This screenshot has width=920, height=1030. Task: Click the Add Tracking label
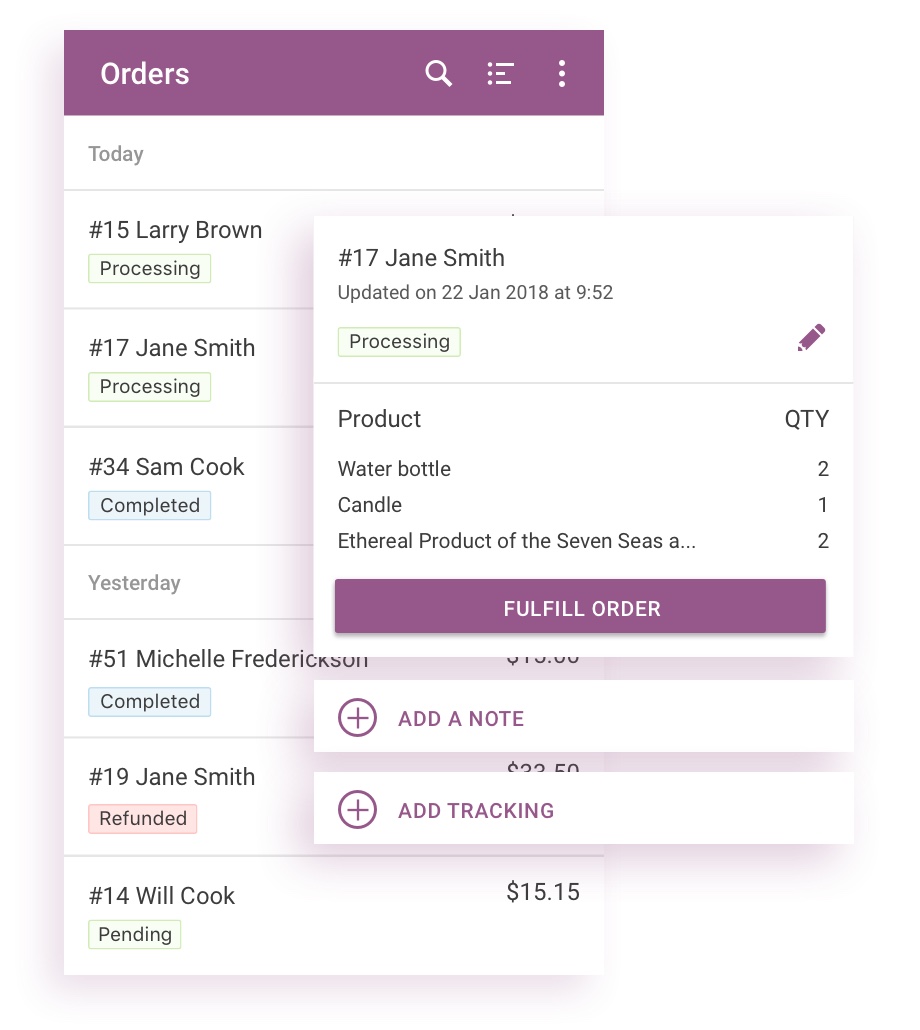[476, 810]
